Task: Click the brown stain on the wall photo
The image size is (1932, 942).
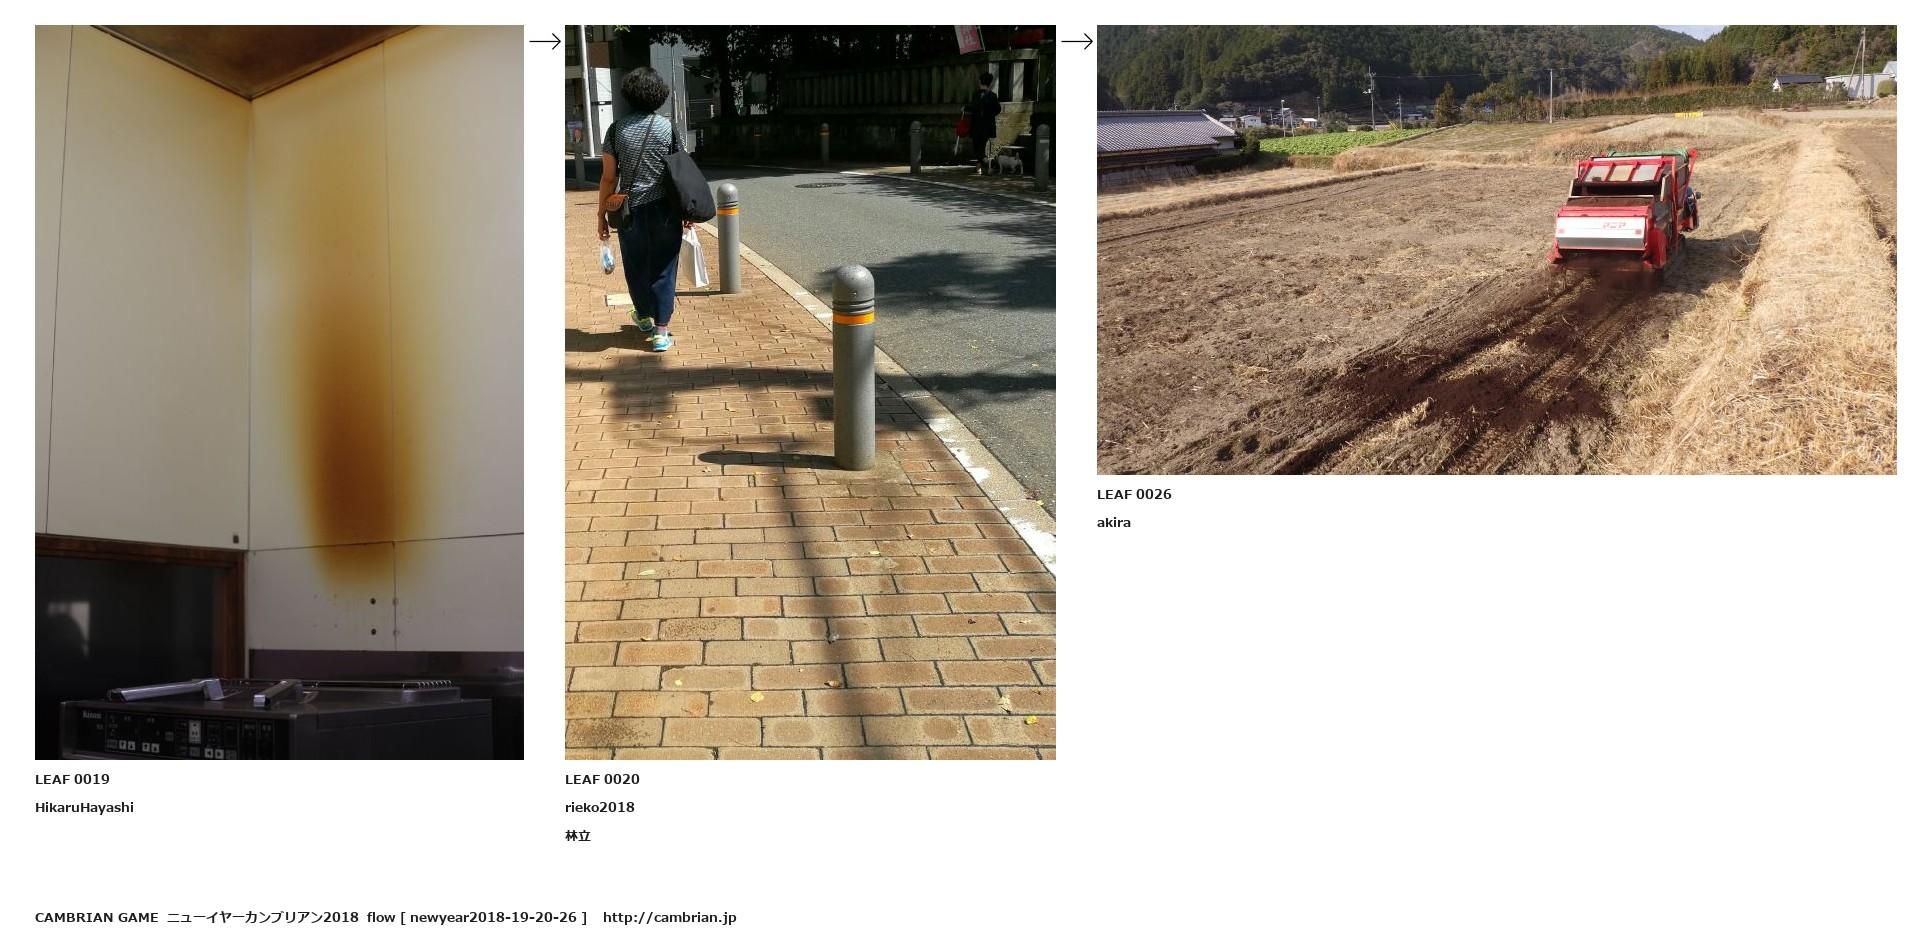Action: 358,400
